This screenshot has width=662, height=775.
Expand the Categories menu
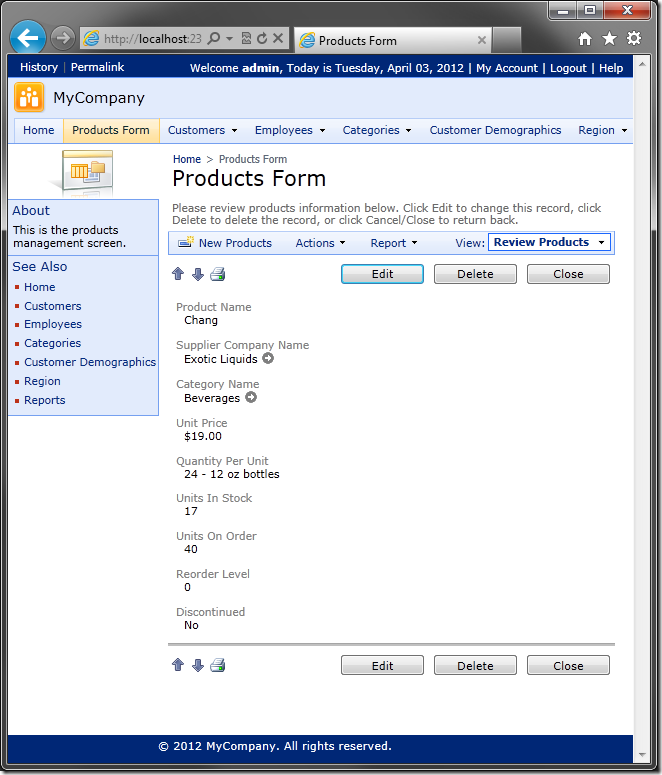click(377, 130)
